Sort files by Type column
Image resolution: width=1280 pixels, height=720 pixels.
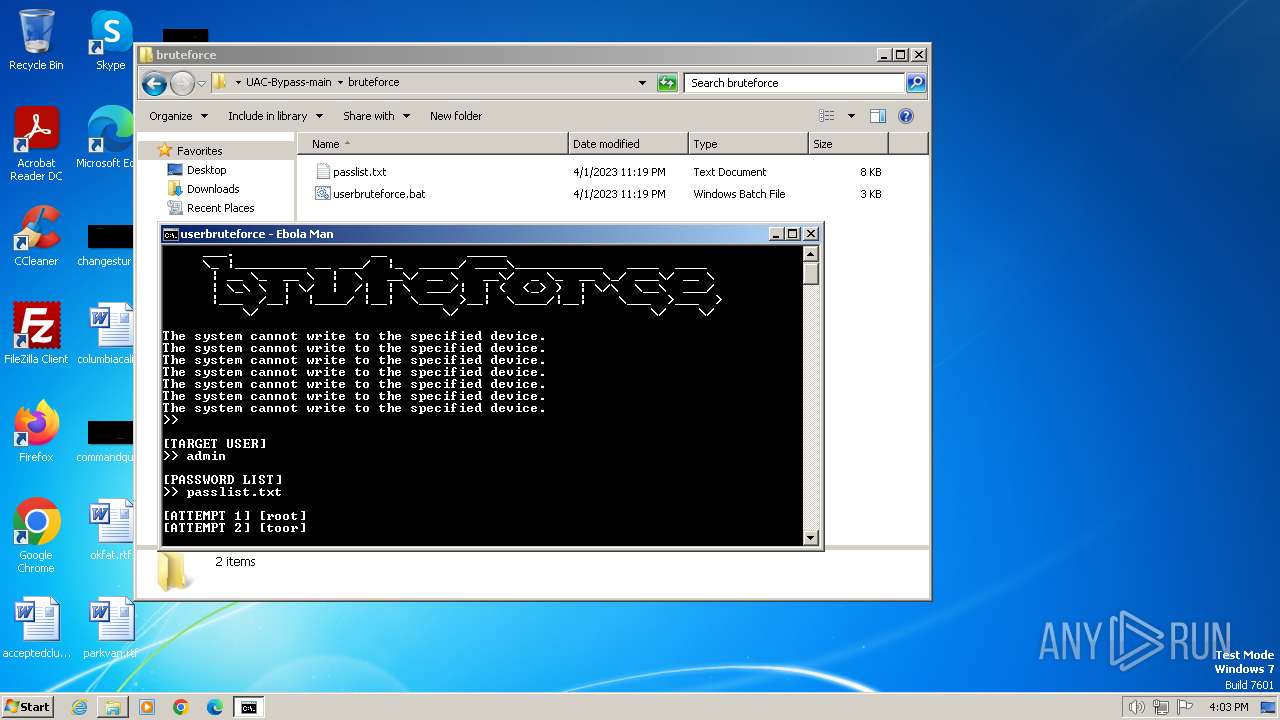(748, 144)
